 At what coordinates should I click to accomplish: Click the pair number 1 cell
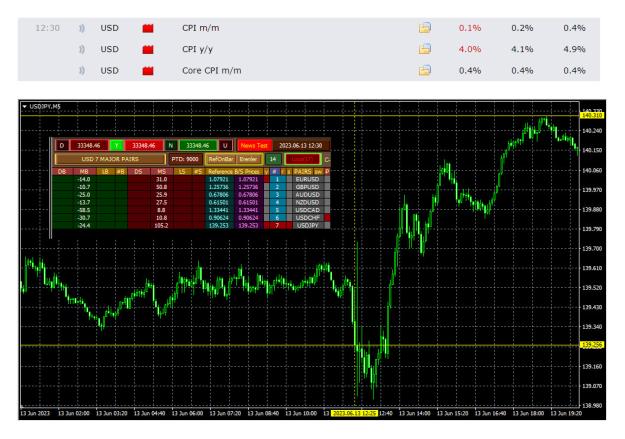(x=277, y=179)
